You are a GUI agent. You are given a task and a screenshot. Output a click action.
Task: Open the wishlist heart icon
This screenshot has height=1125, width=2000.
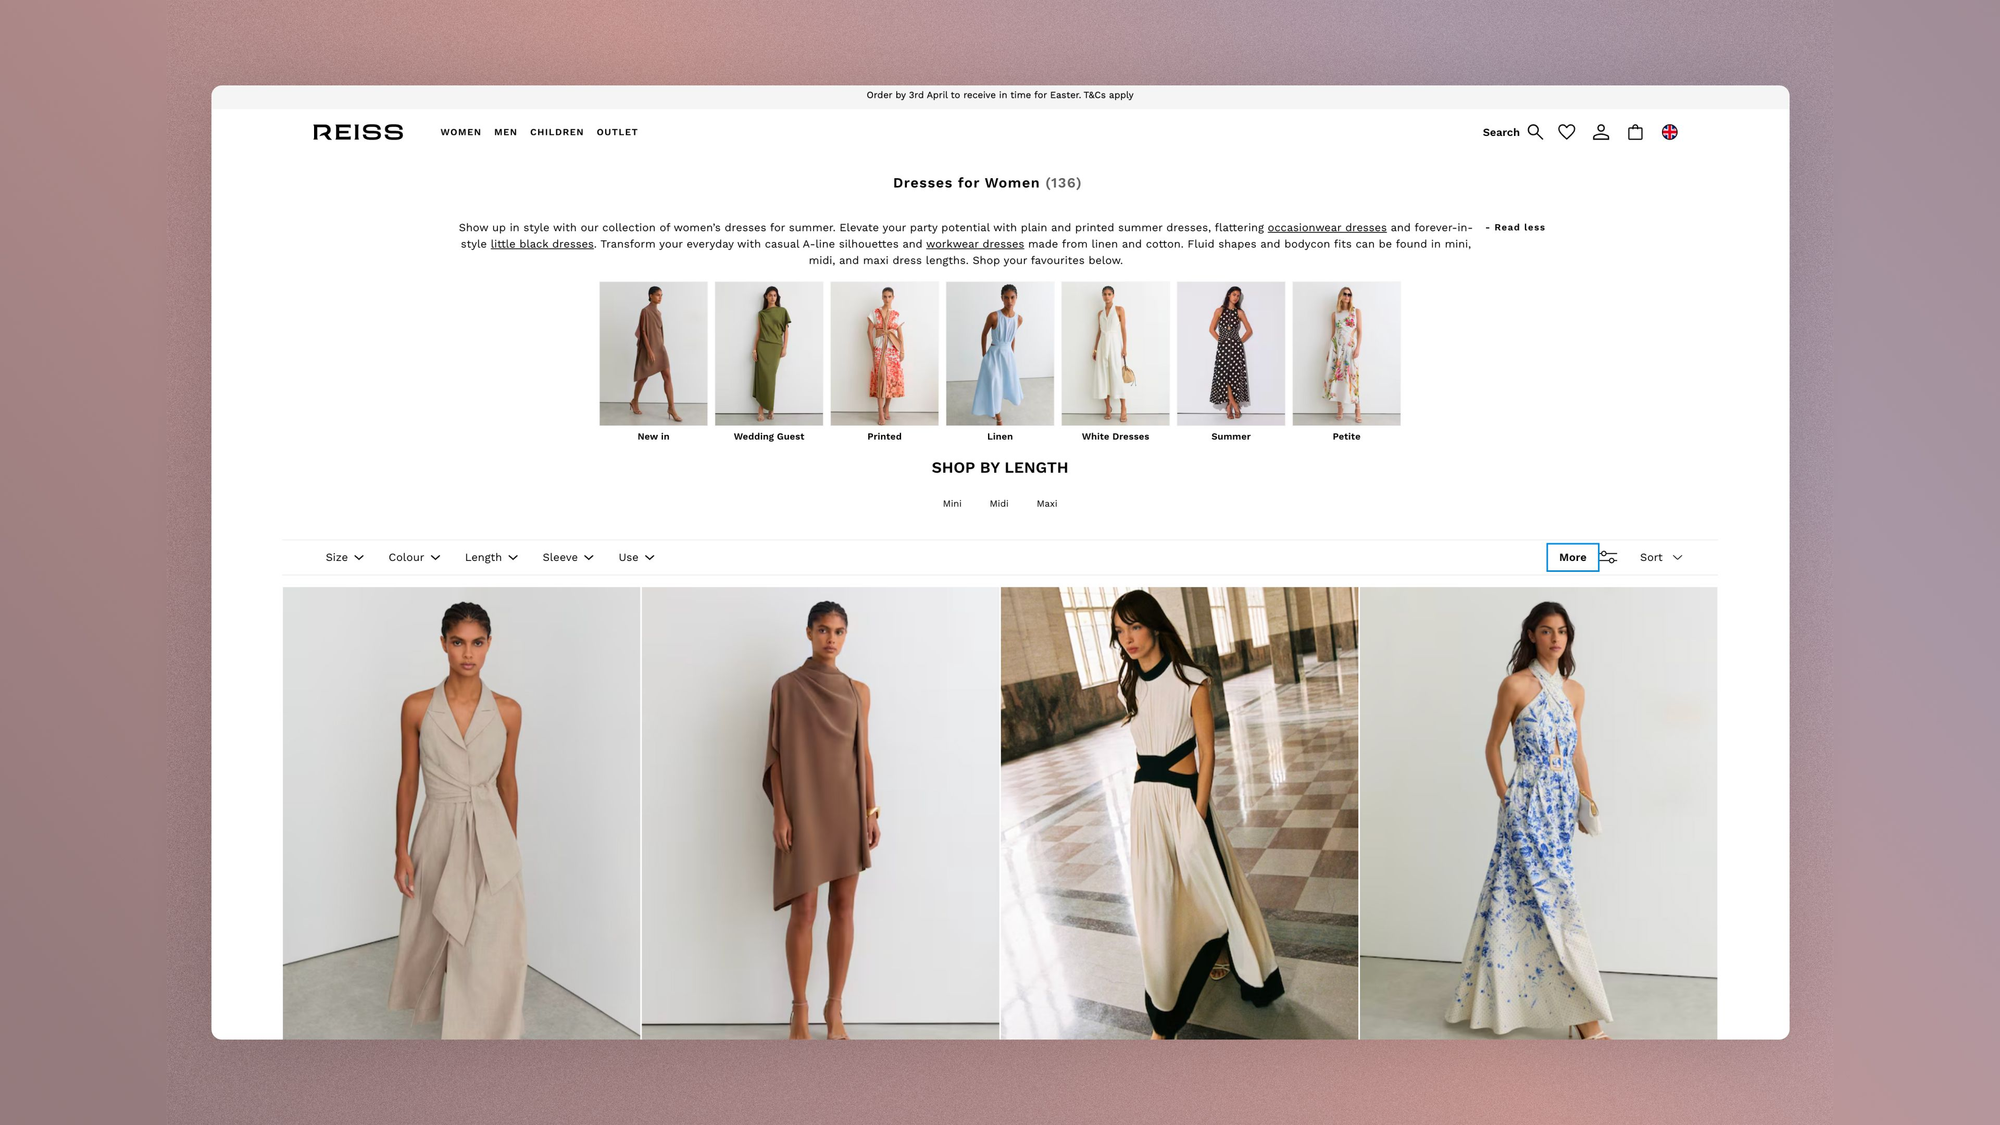tap(1567, 132)
